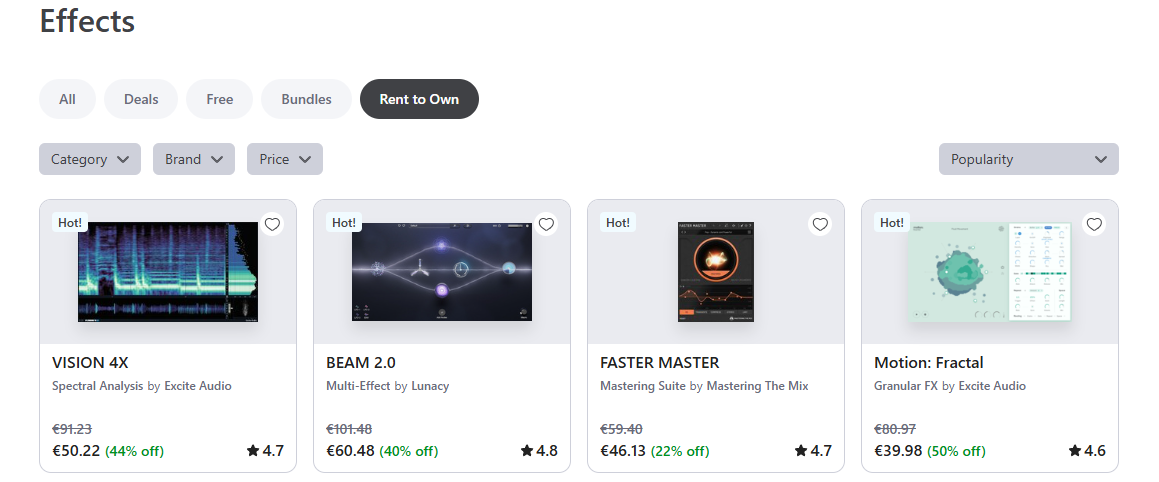Open Excite Audio brand link under VISION 4X

tap(198, 386)
